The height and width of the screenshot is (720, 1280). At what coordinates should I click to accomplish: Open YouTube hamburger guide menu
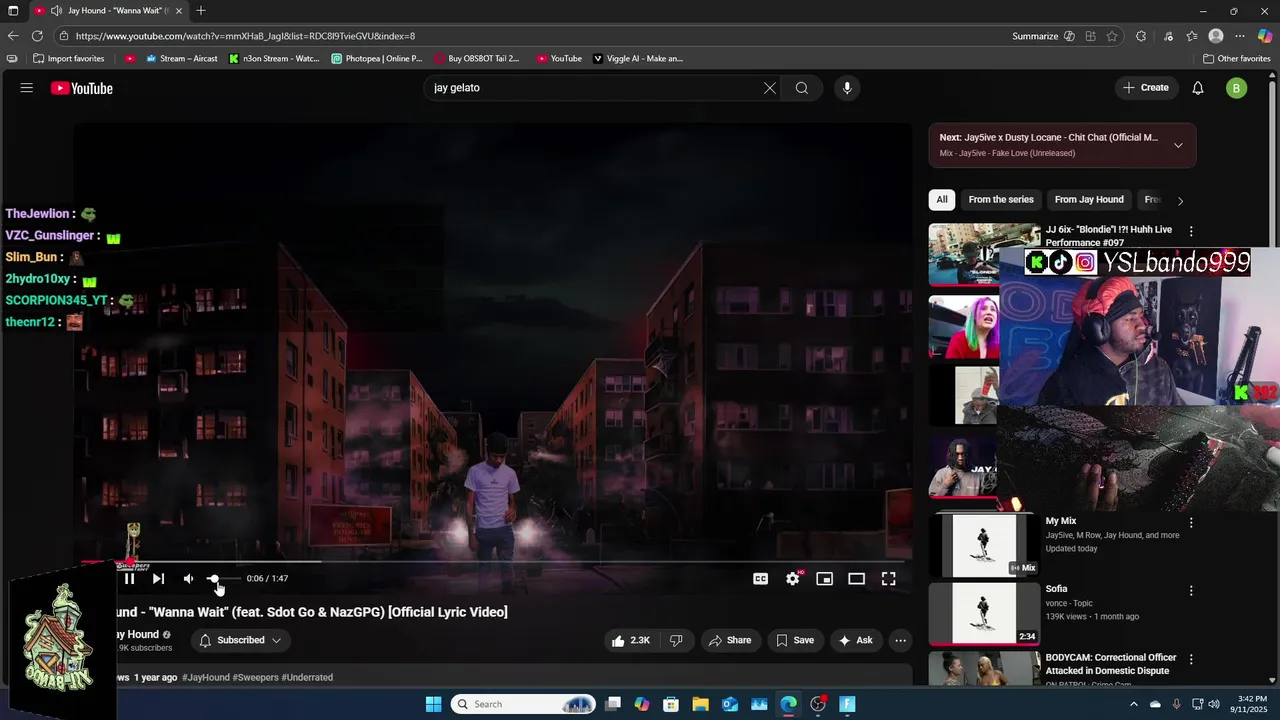[27, 88]
